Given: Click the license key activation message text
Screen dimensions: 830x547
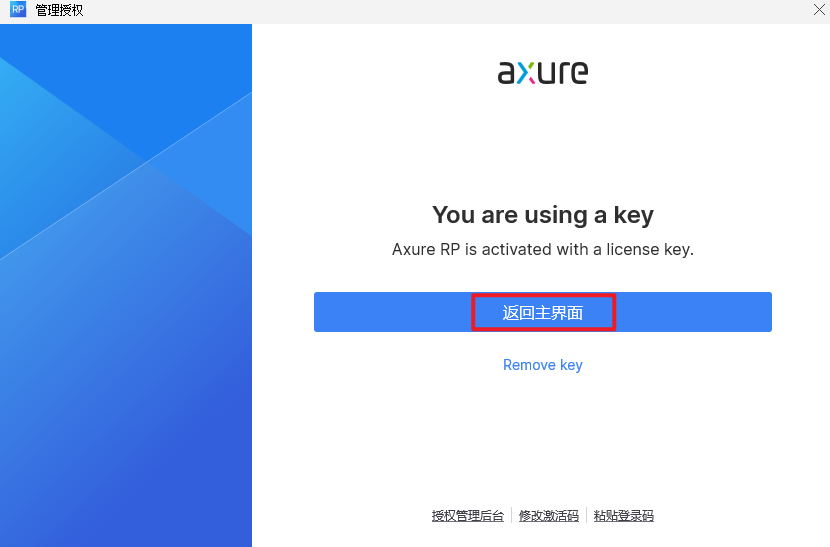Looking at the screenshot, I should (542, 249).
